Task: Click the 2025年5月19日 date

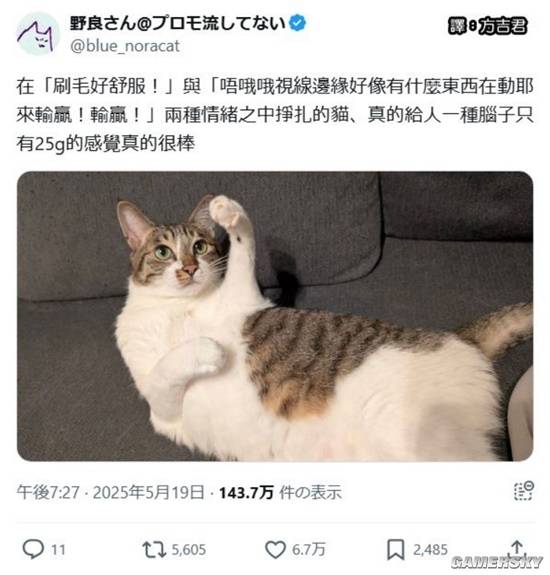Action: [x=149, y=492]
